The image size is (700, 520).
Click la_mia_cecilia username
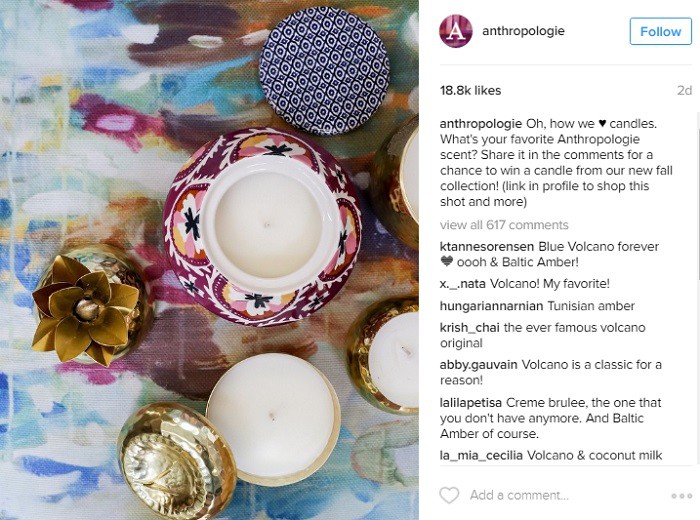pyautogui.click(x=481, y=455)
